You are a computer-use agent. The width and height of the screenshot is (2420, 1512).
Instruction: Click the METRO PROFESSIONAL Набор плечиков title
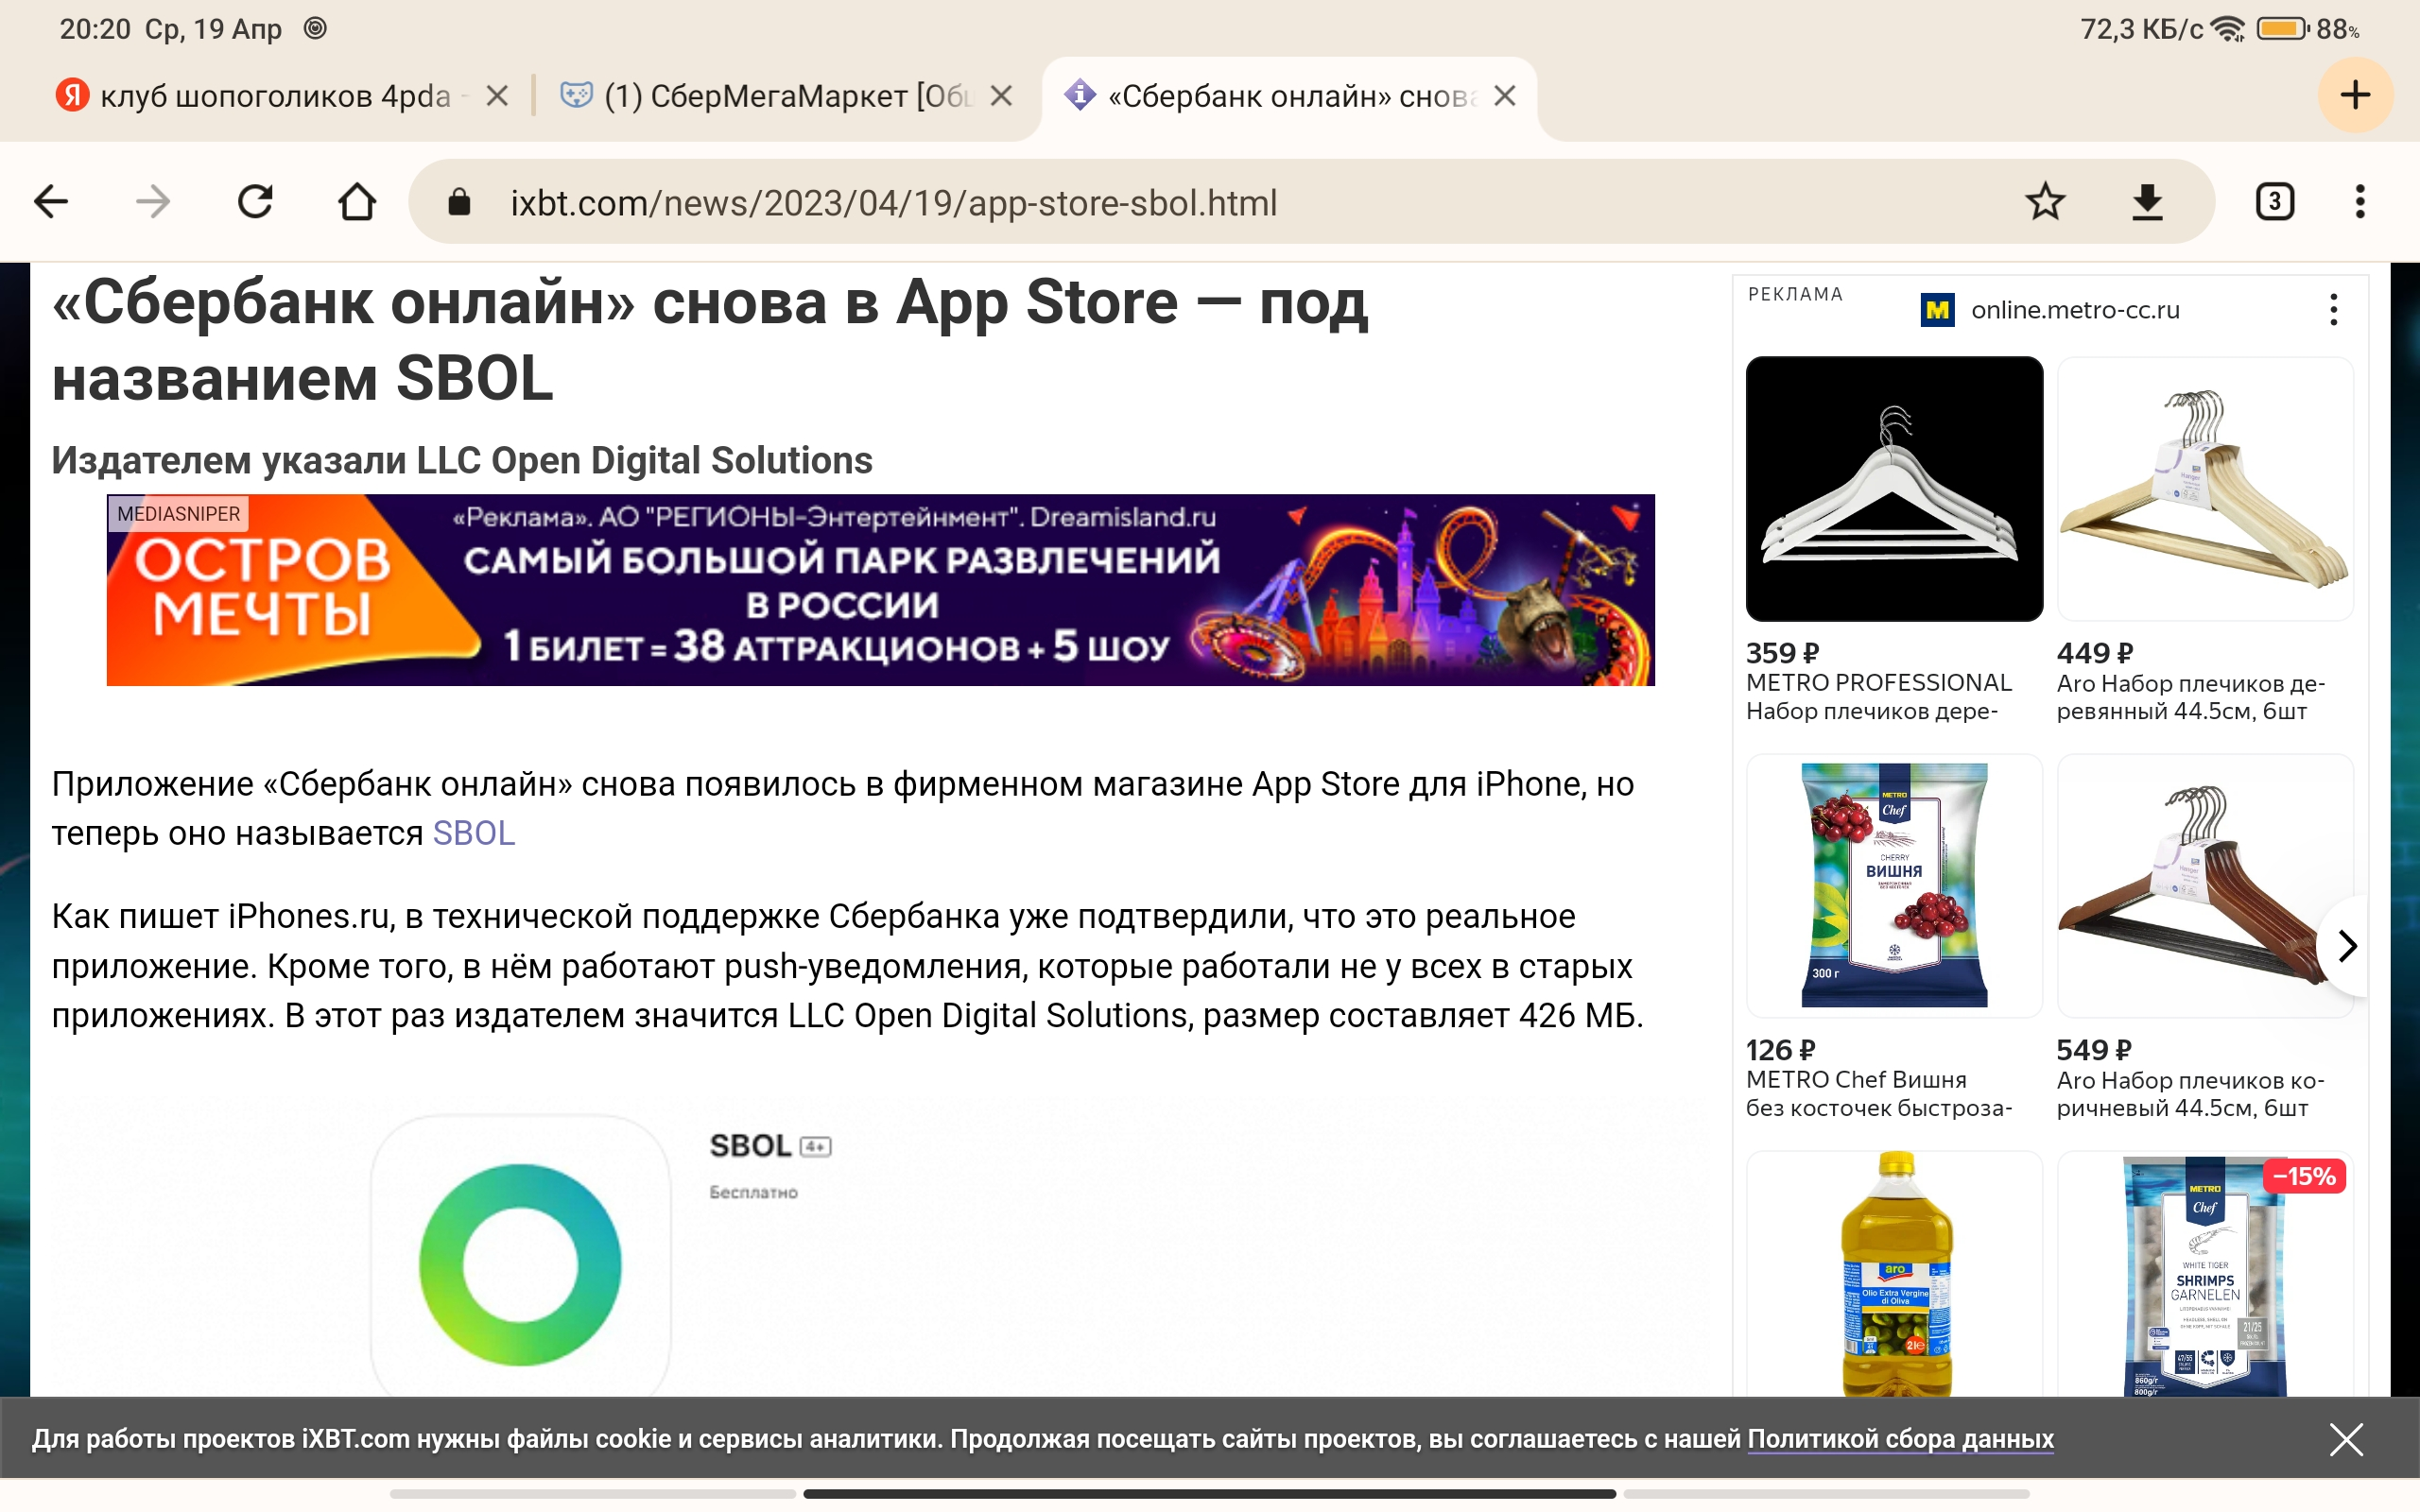point(1878,697)
